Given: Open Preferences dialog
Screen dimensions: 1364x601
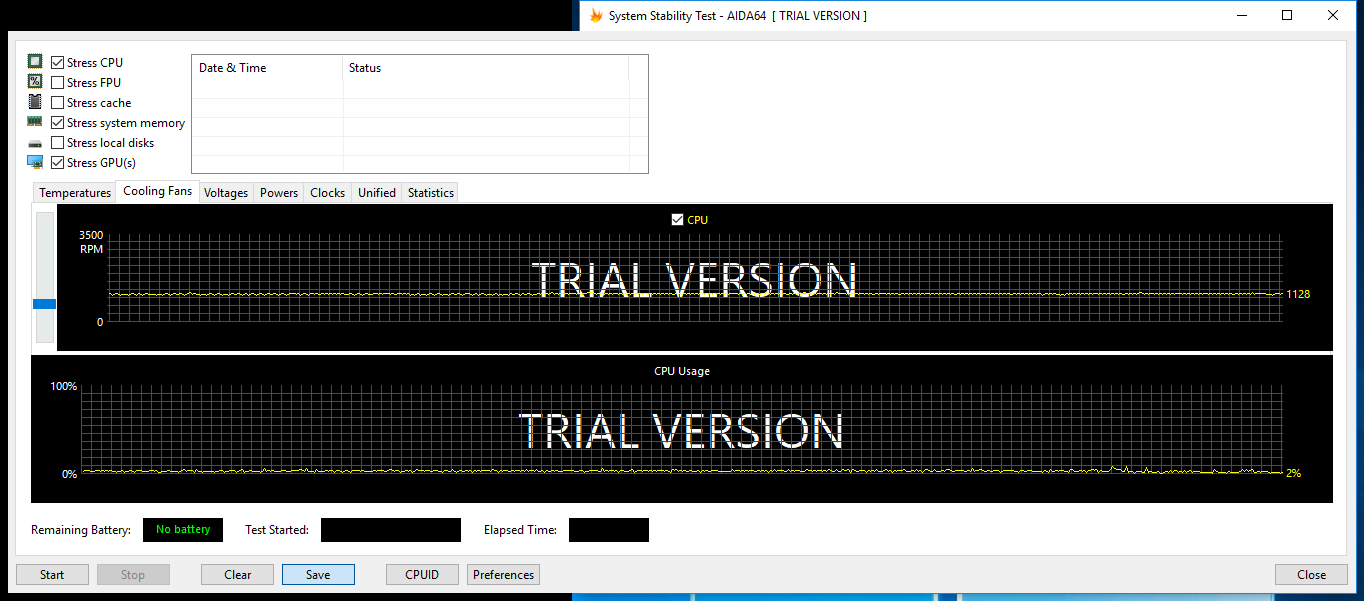Looking at the screenshot, I should point(504,574).
